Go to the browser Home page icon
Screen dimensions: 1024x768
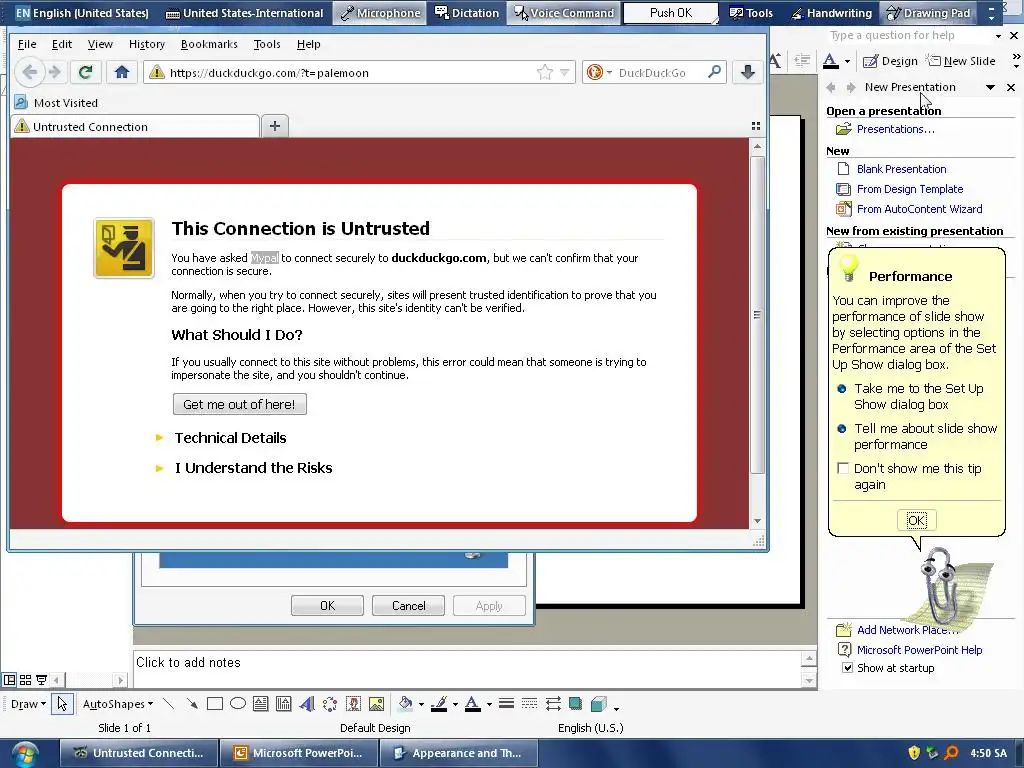point(121,72)
